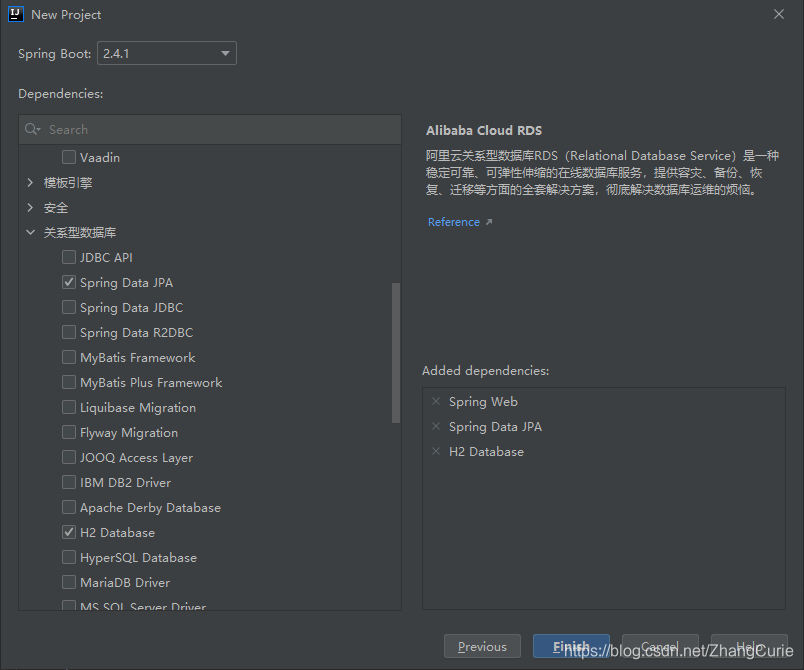Enable the JDBC API dependency

pos(69,257)
